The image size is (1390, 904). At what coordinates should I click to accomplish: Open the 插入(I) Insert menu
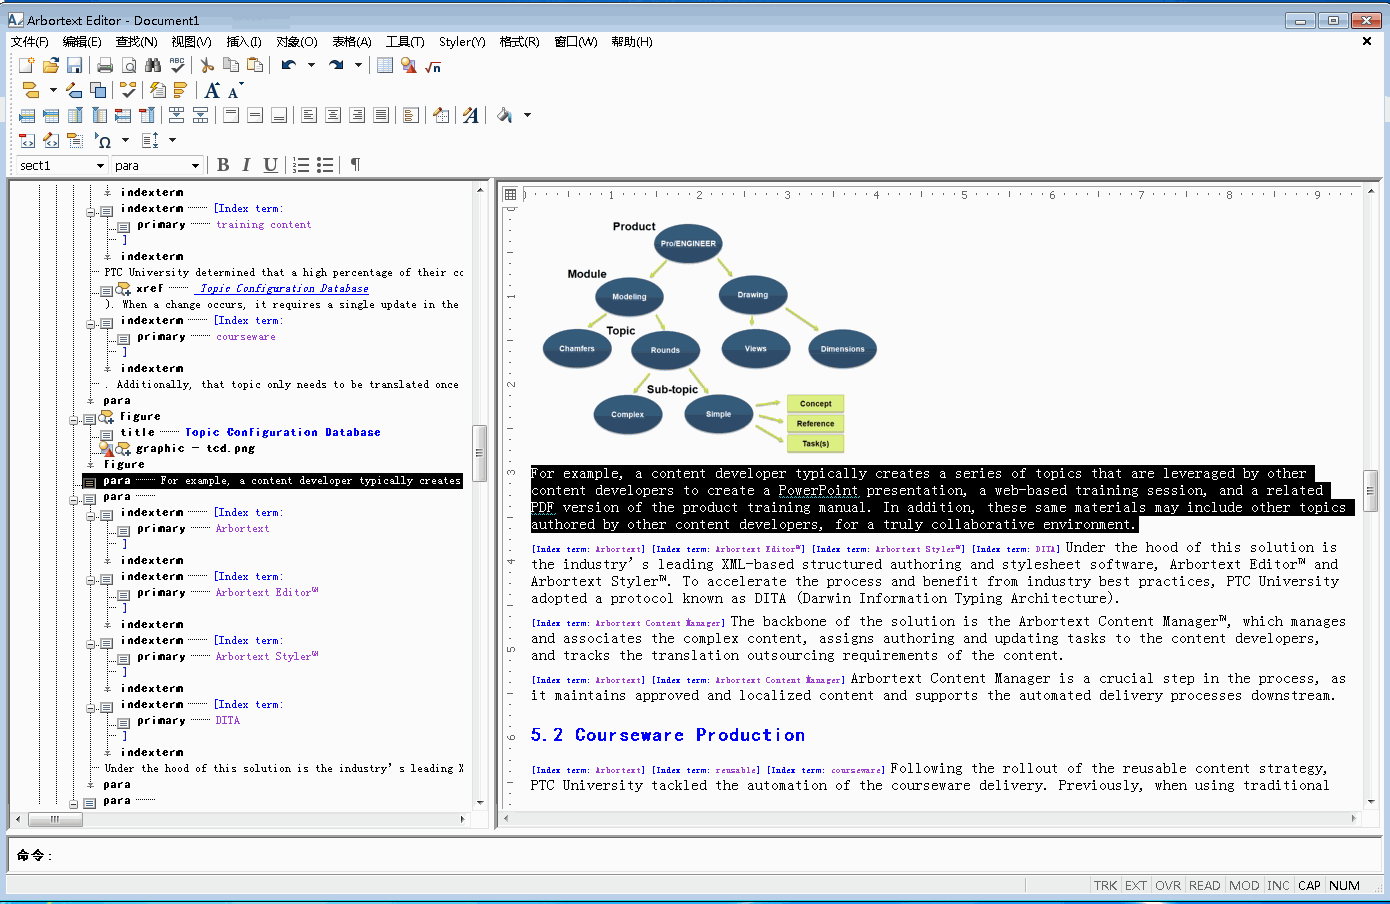[x=244, y=41]
